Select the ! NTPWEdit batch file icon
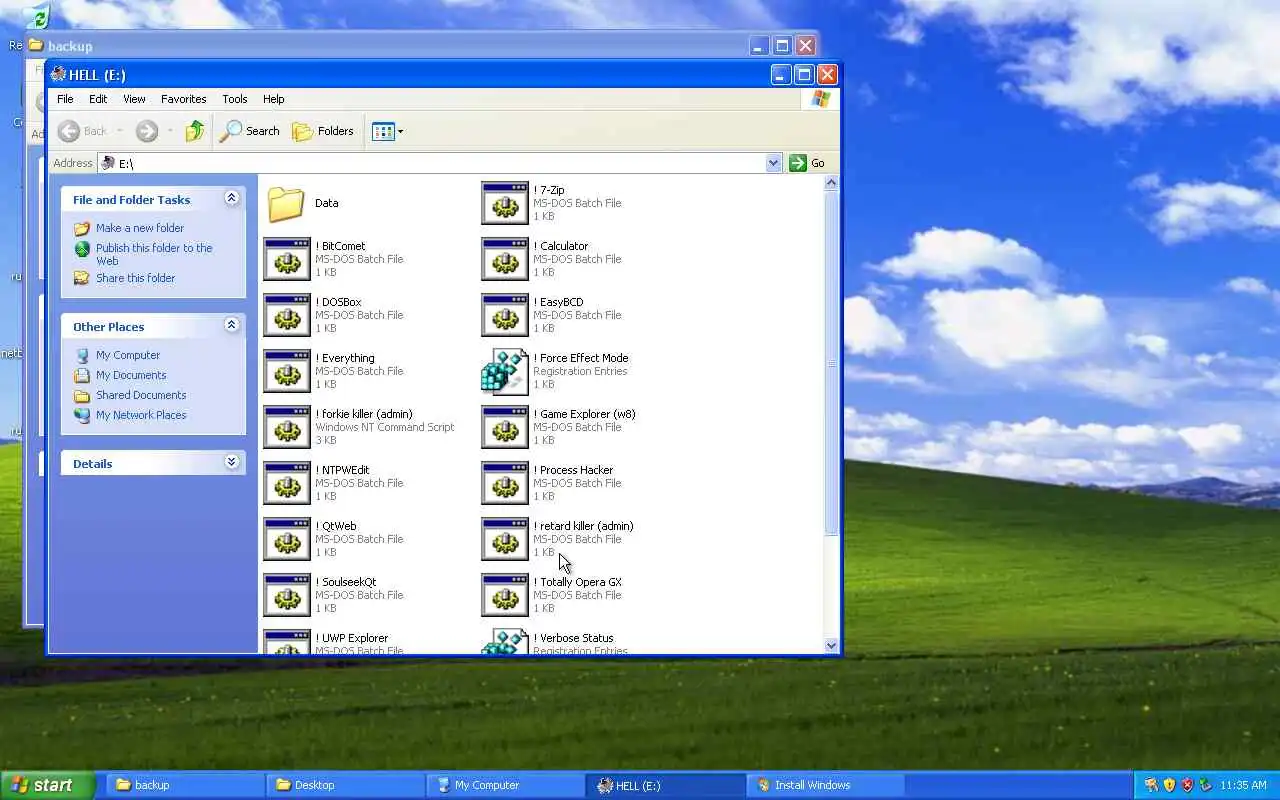Image resolution: width=1280 pixels, height=800 pixels. click(x=287, y=483)
